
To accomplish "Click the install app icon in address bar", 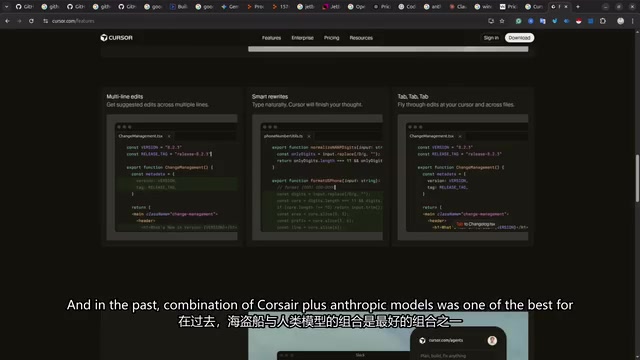I will click(491, 21).
